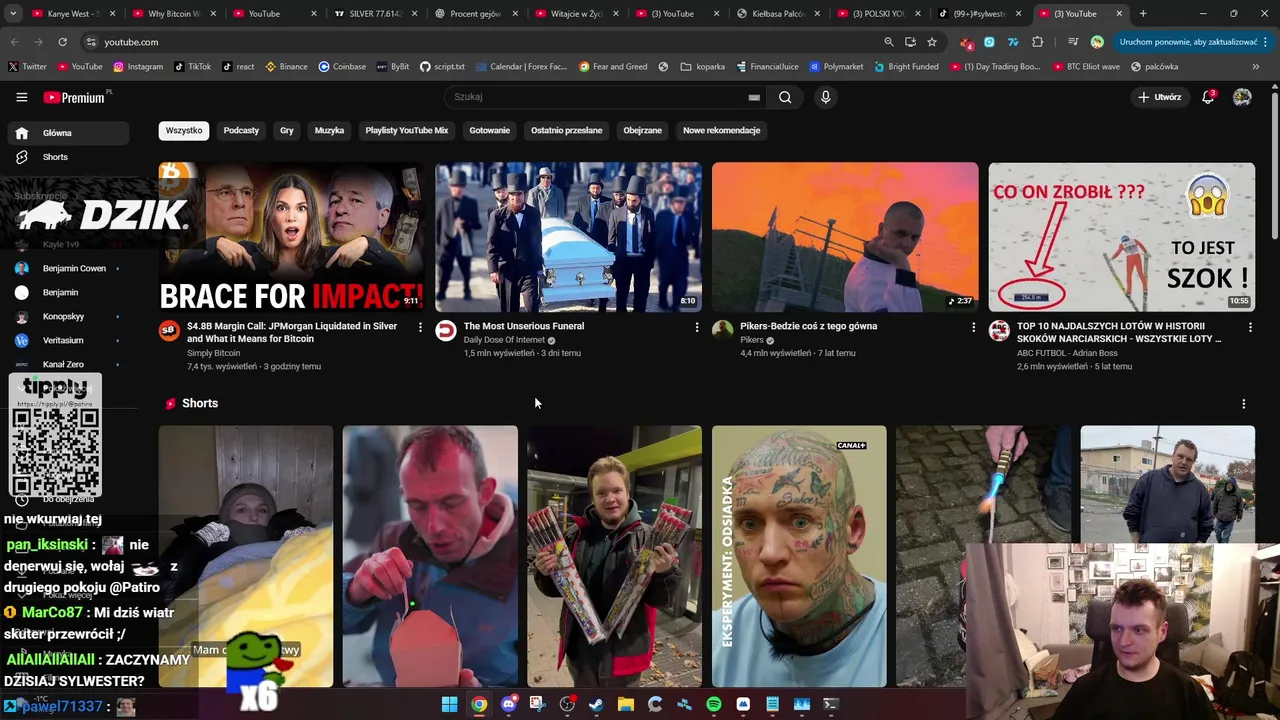
Task: Select the Muzyka filter chip
Action: 329,130
